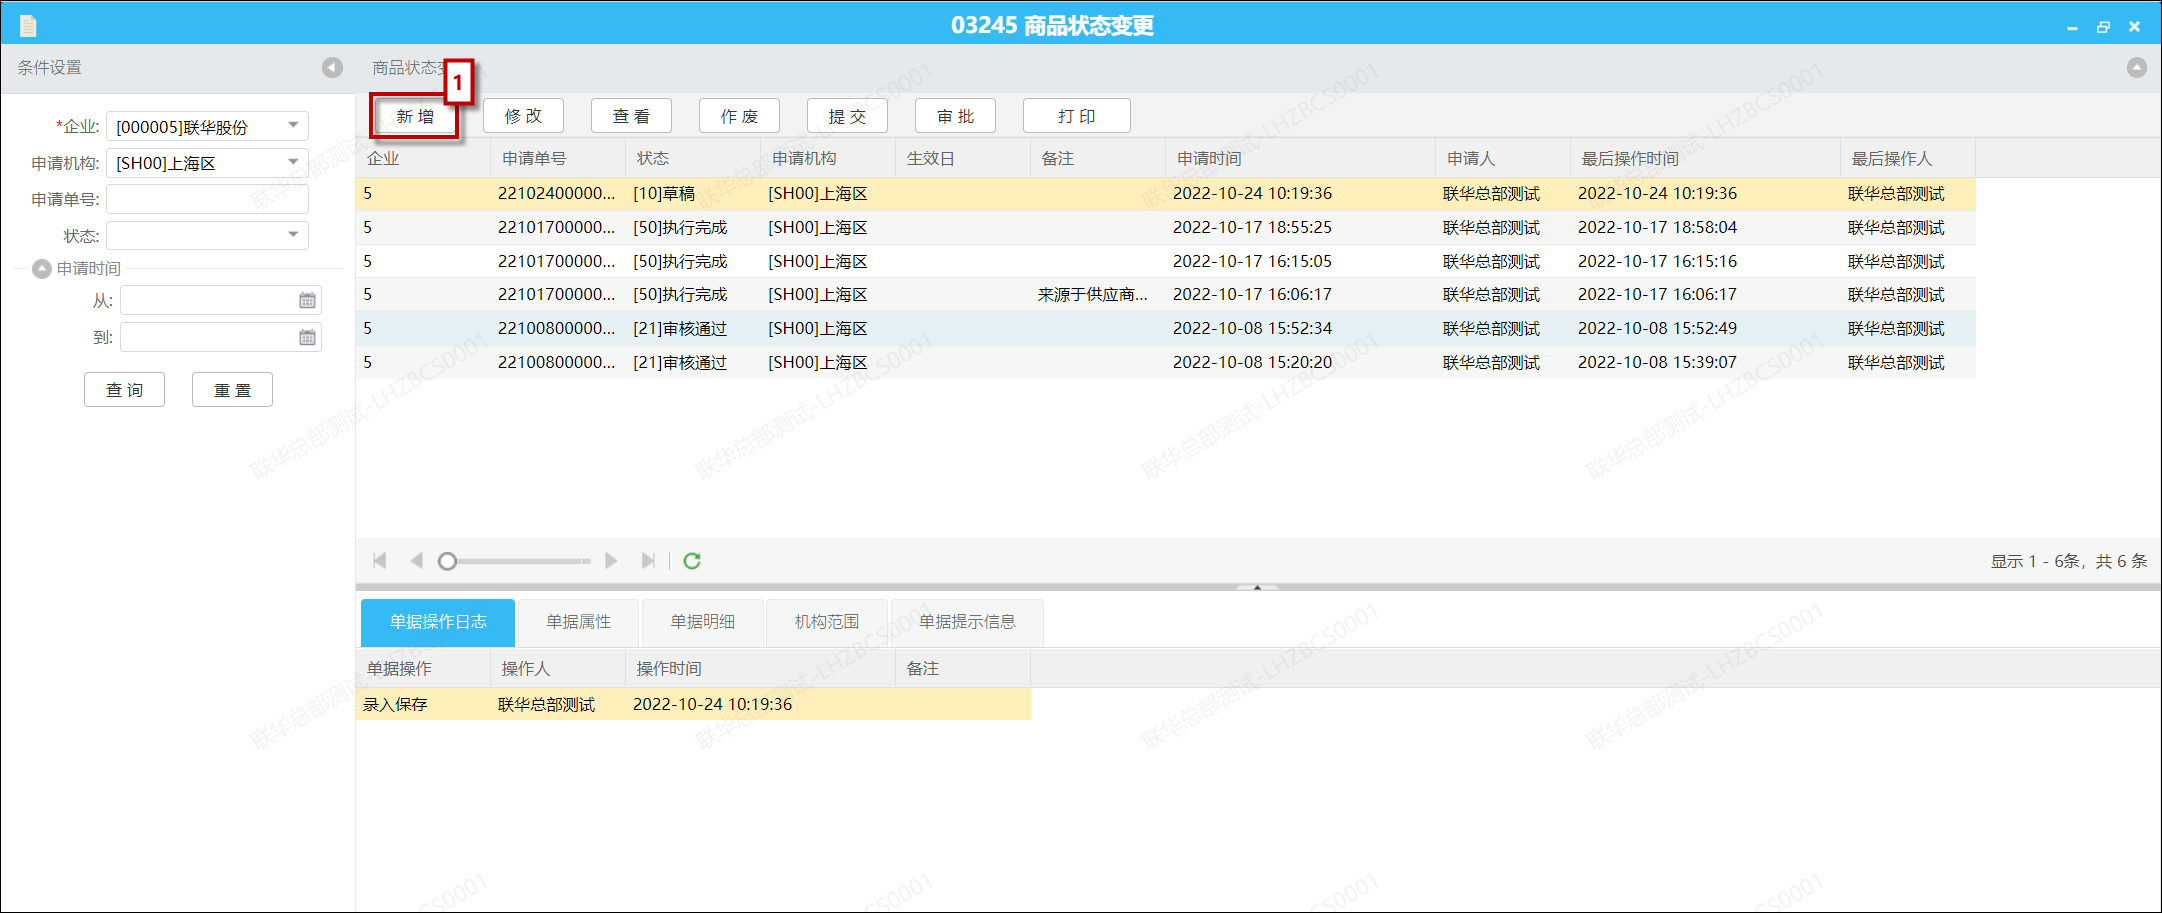This screenshot has width=2162, height=913.
Task: Restore the window size
Action: 2103,27
